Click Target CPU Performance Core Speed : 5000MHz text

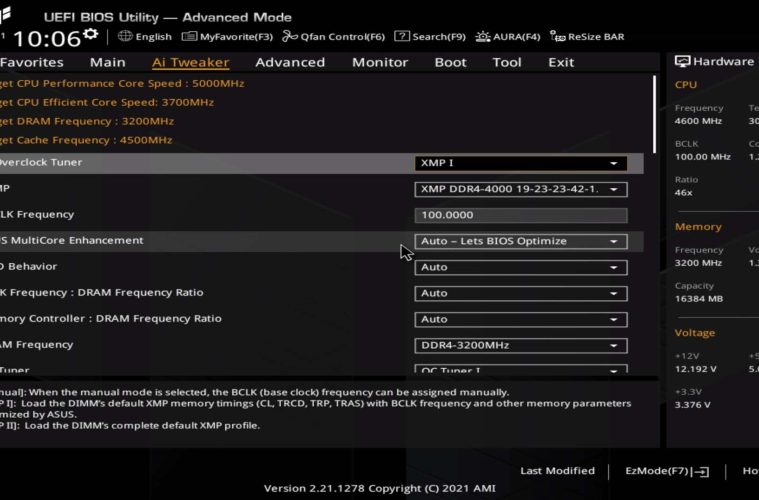[x=122, y=83]
